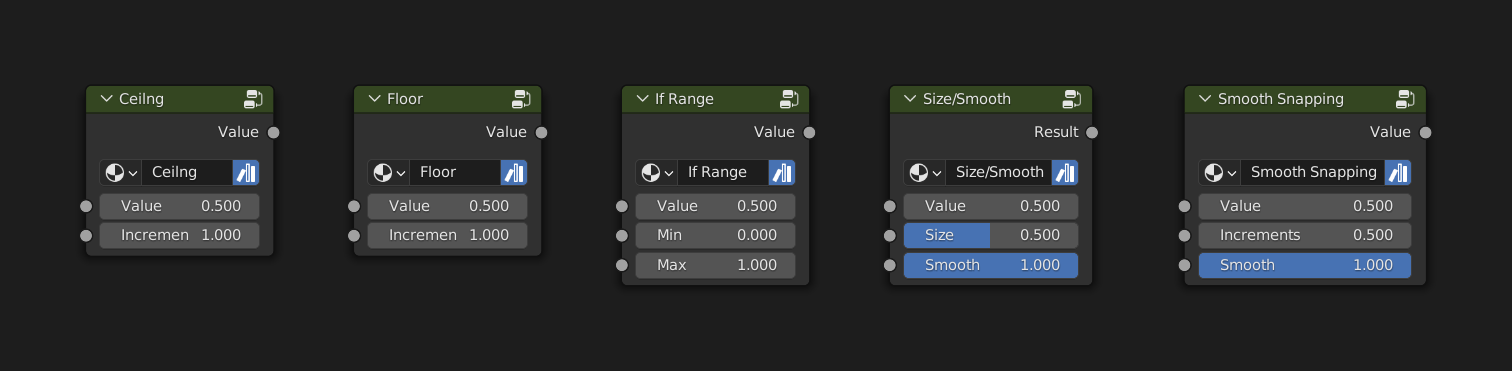The width and height of the screenshot is (1512, 371).
Task: Click the Smooth slider in Smooth Snapping node
Action: coord(1305,265)
